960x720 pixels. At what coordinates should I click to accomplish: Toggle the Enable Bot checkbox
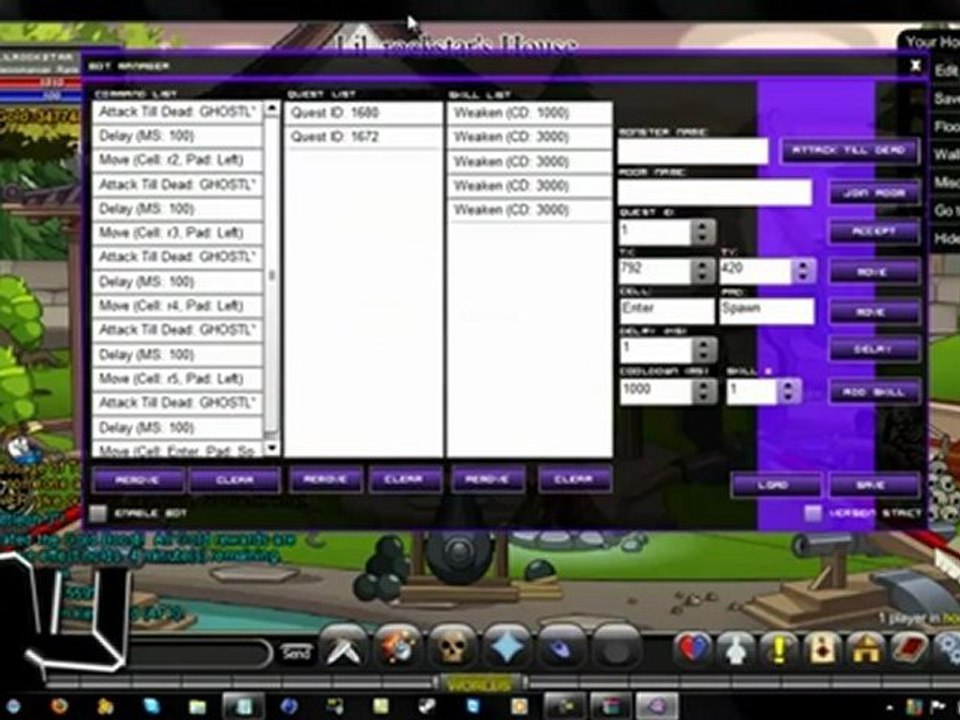click(98, 513)
